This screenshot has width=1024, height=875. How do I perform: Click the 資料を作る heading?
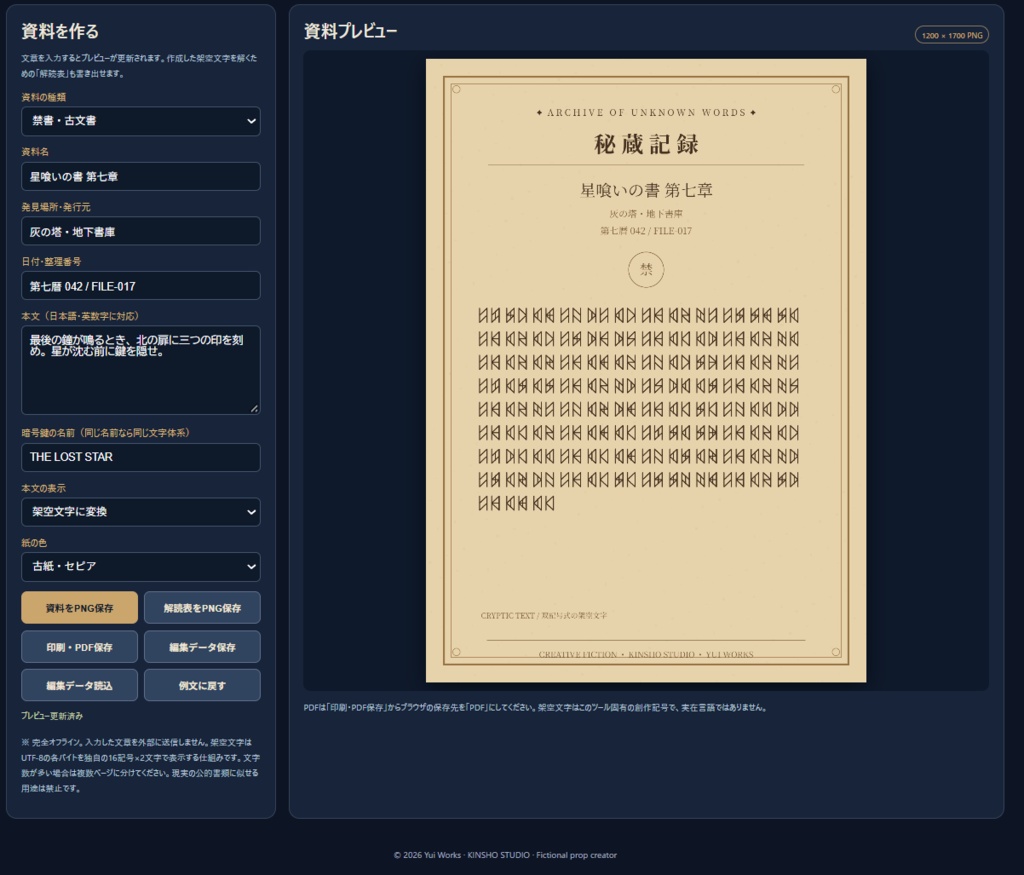[60, 31]
